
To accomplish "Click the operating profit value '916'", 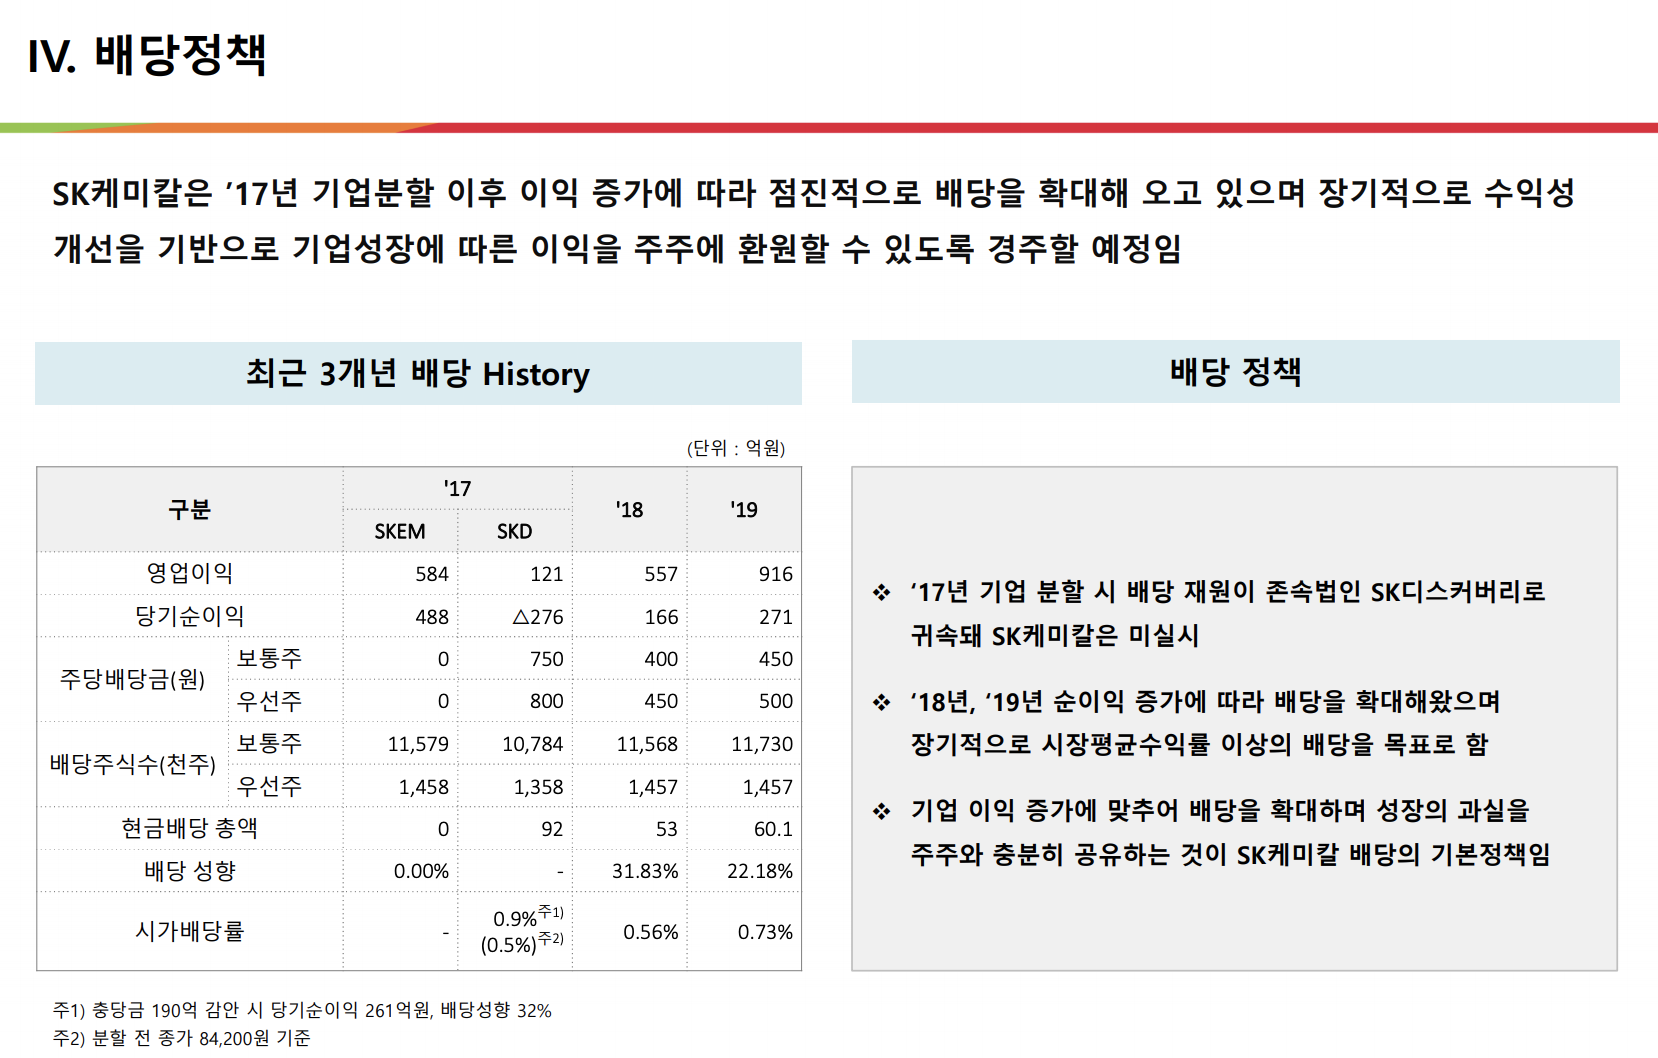I will click(776, 574).
